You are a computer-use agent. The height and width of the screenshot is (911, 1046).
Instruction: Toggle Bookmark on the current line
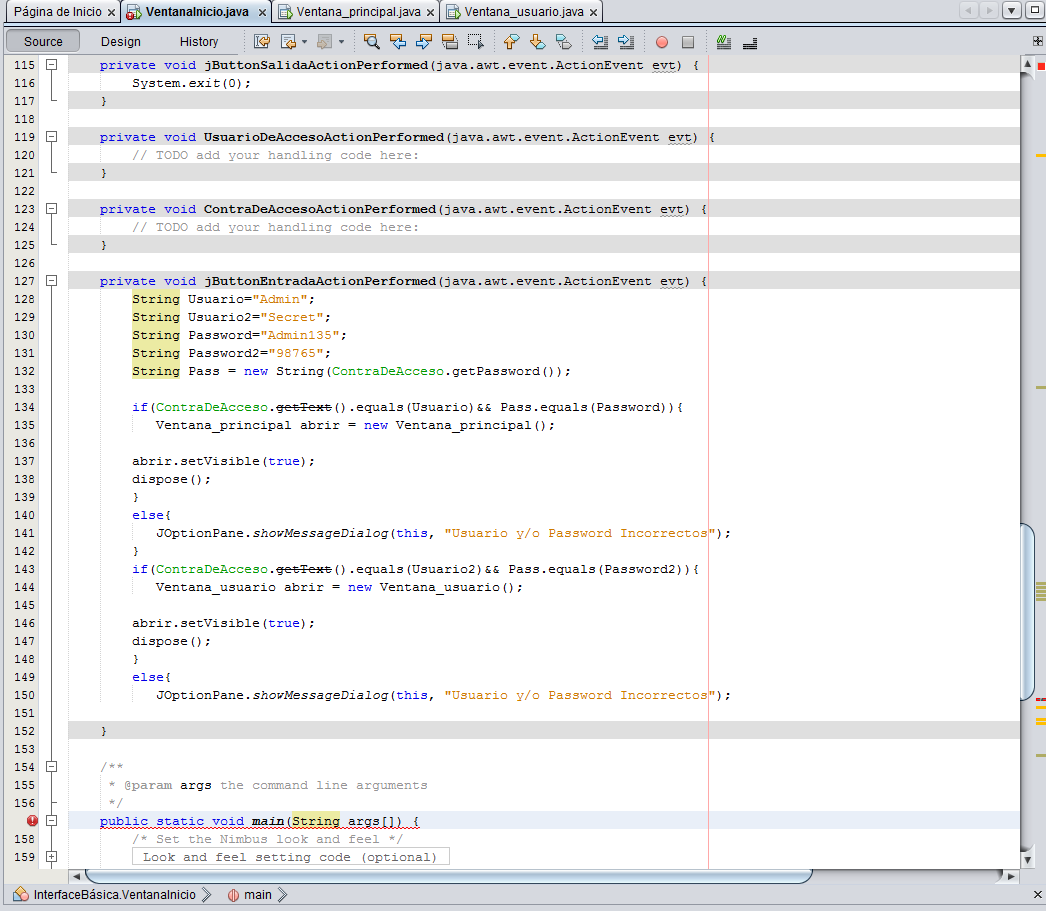tap(564, 42)
